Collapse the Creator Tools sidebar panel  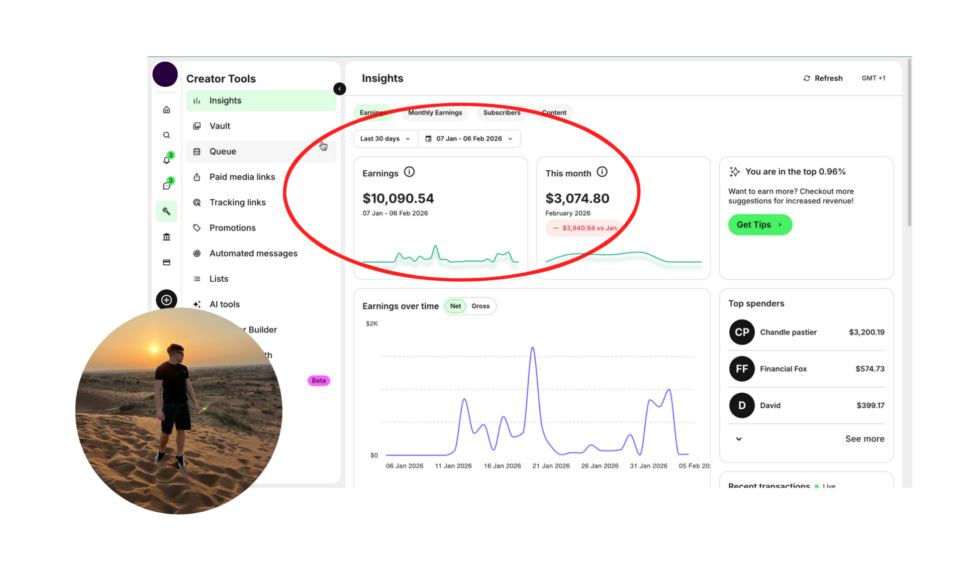339,89
